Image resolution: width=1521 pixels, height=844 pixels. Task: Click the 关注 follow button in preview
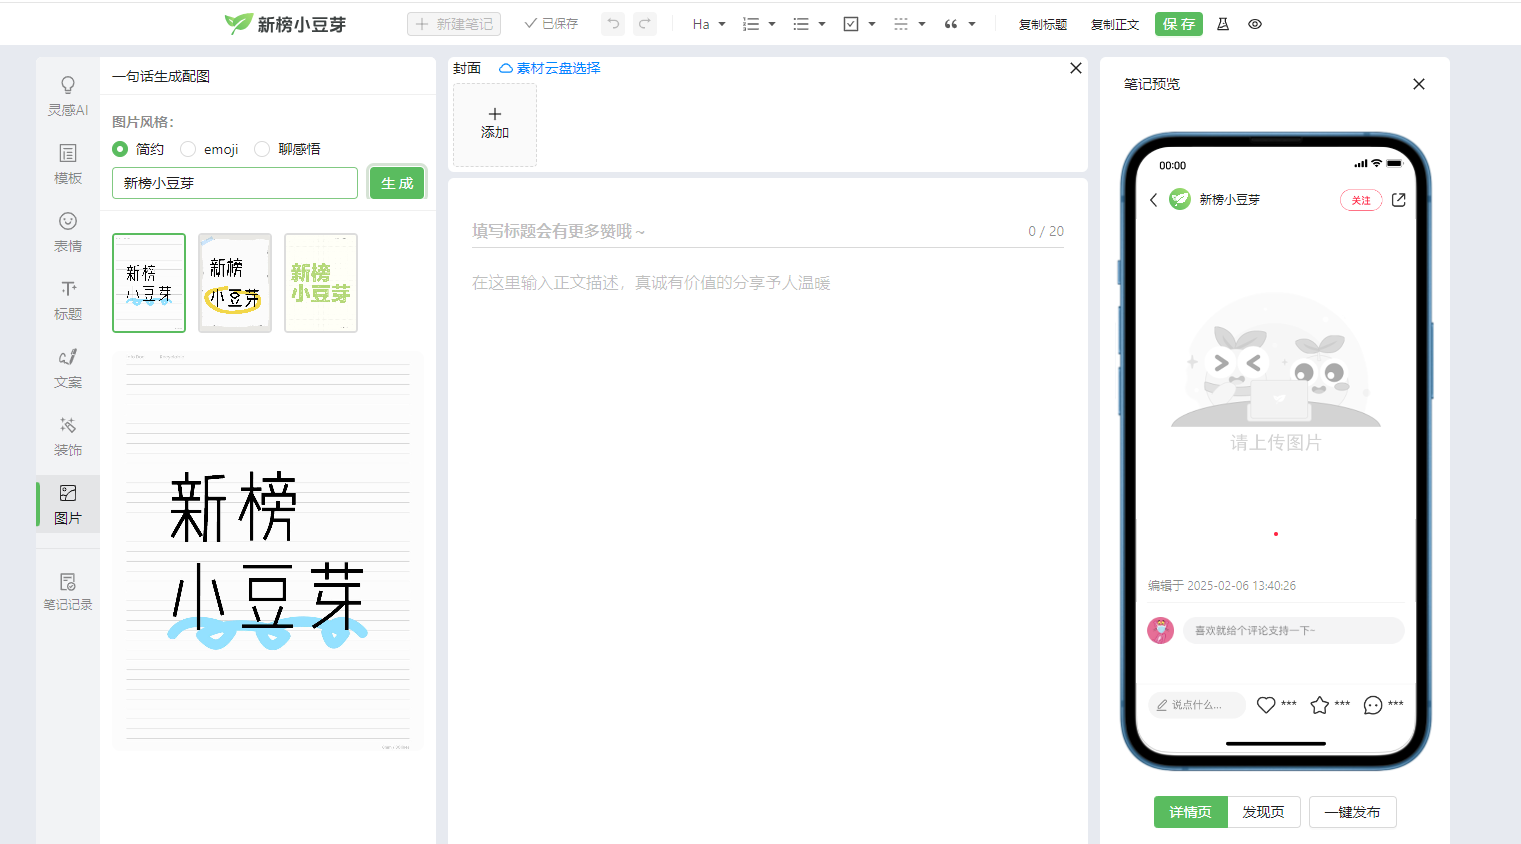pyautogui.click(x=1361, y=200)
